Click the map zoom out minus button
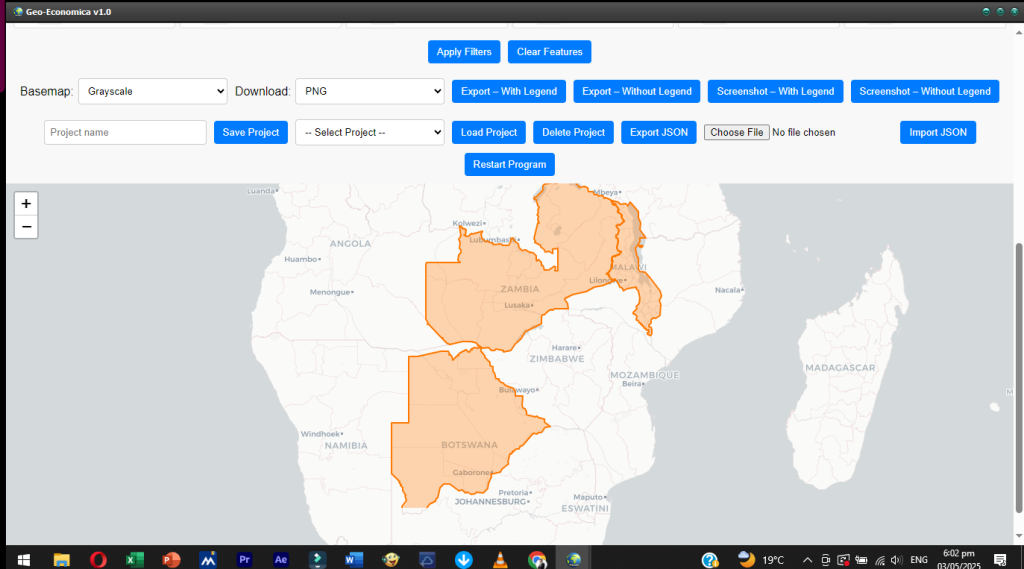The image size is (1024, 569). click(x=26, y=227)
